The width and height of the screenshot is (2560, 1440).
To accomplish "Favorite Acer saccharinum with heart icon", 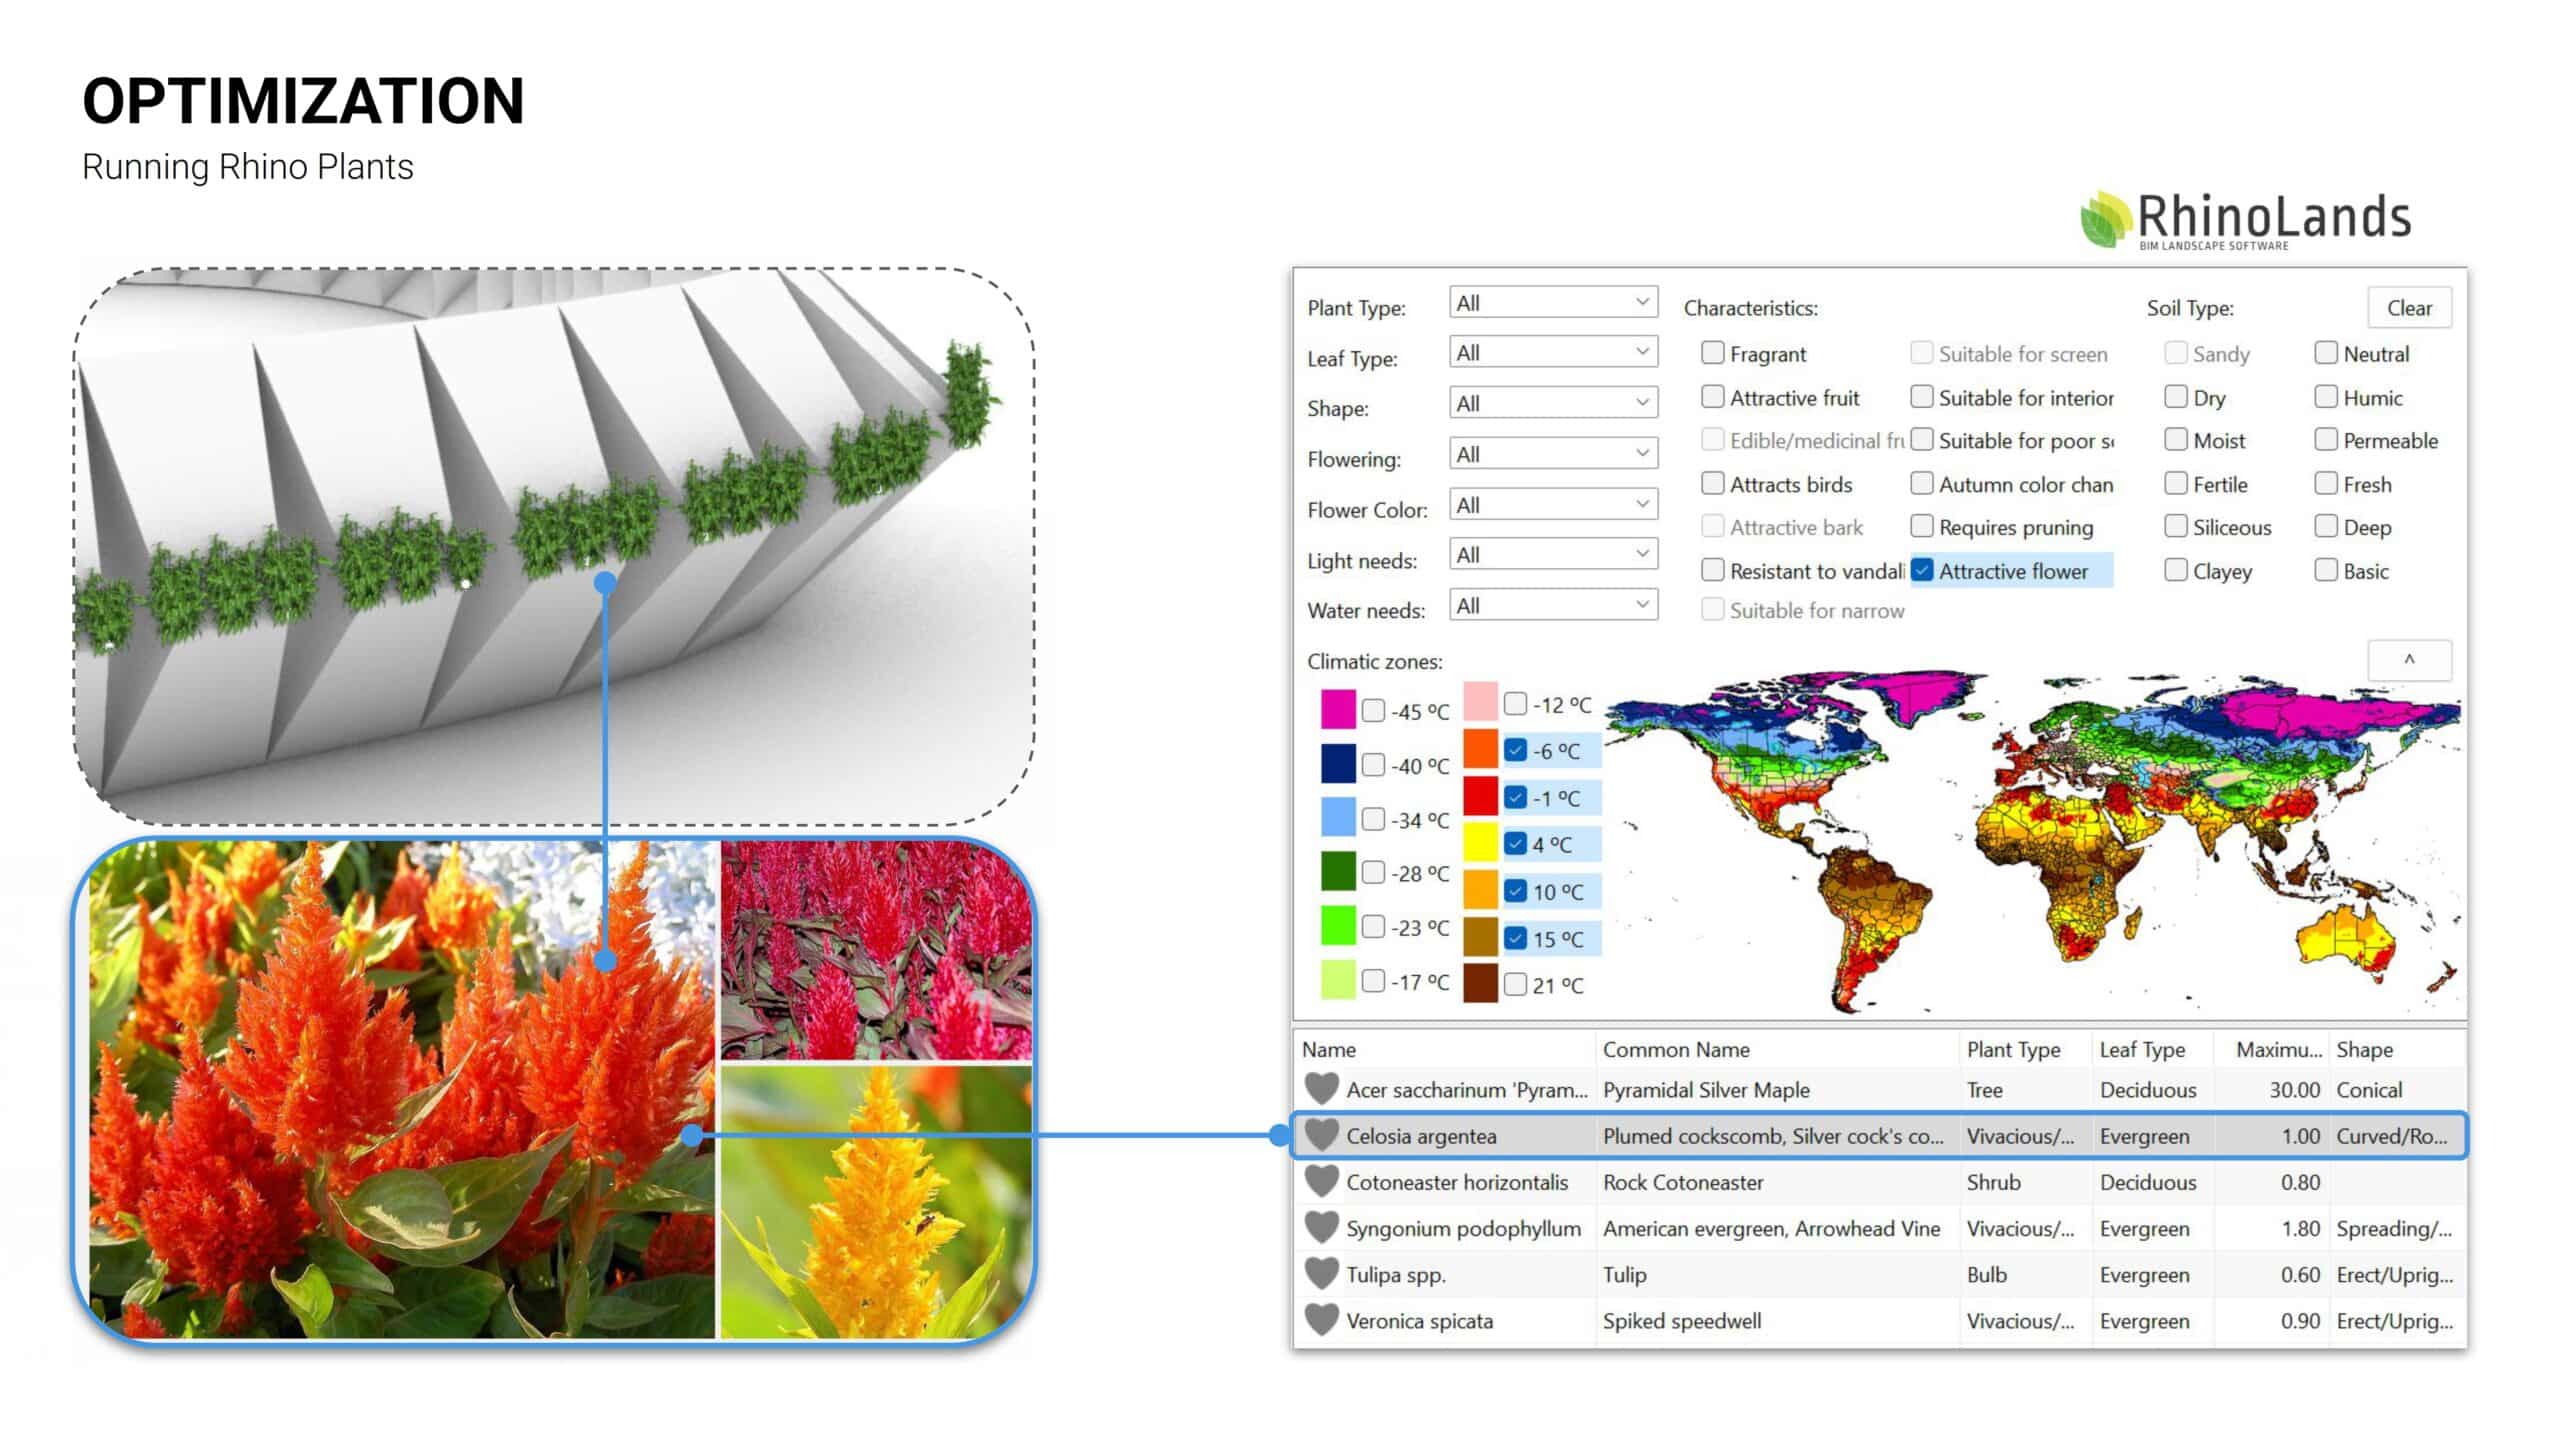I will click(x=1321, y=1089).
